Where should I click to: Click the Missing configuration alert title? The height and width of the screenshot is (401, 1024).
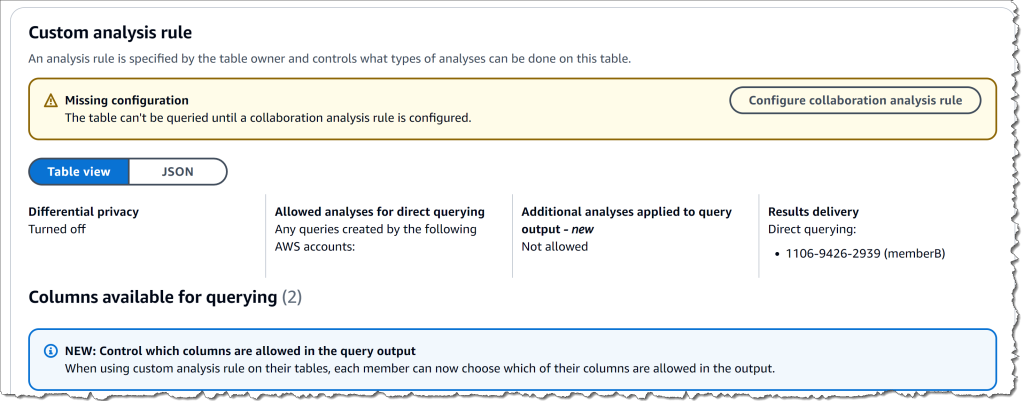pos(126,100)
